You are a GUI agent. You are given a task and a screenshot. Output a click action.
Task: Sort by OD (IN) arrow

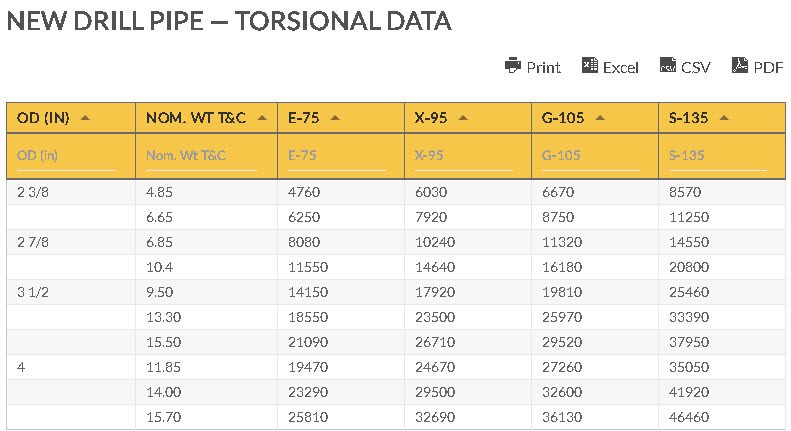point(85,118)
